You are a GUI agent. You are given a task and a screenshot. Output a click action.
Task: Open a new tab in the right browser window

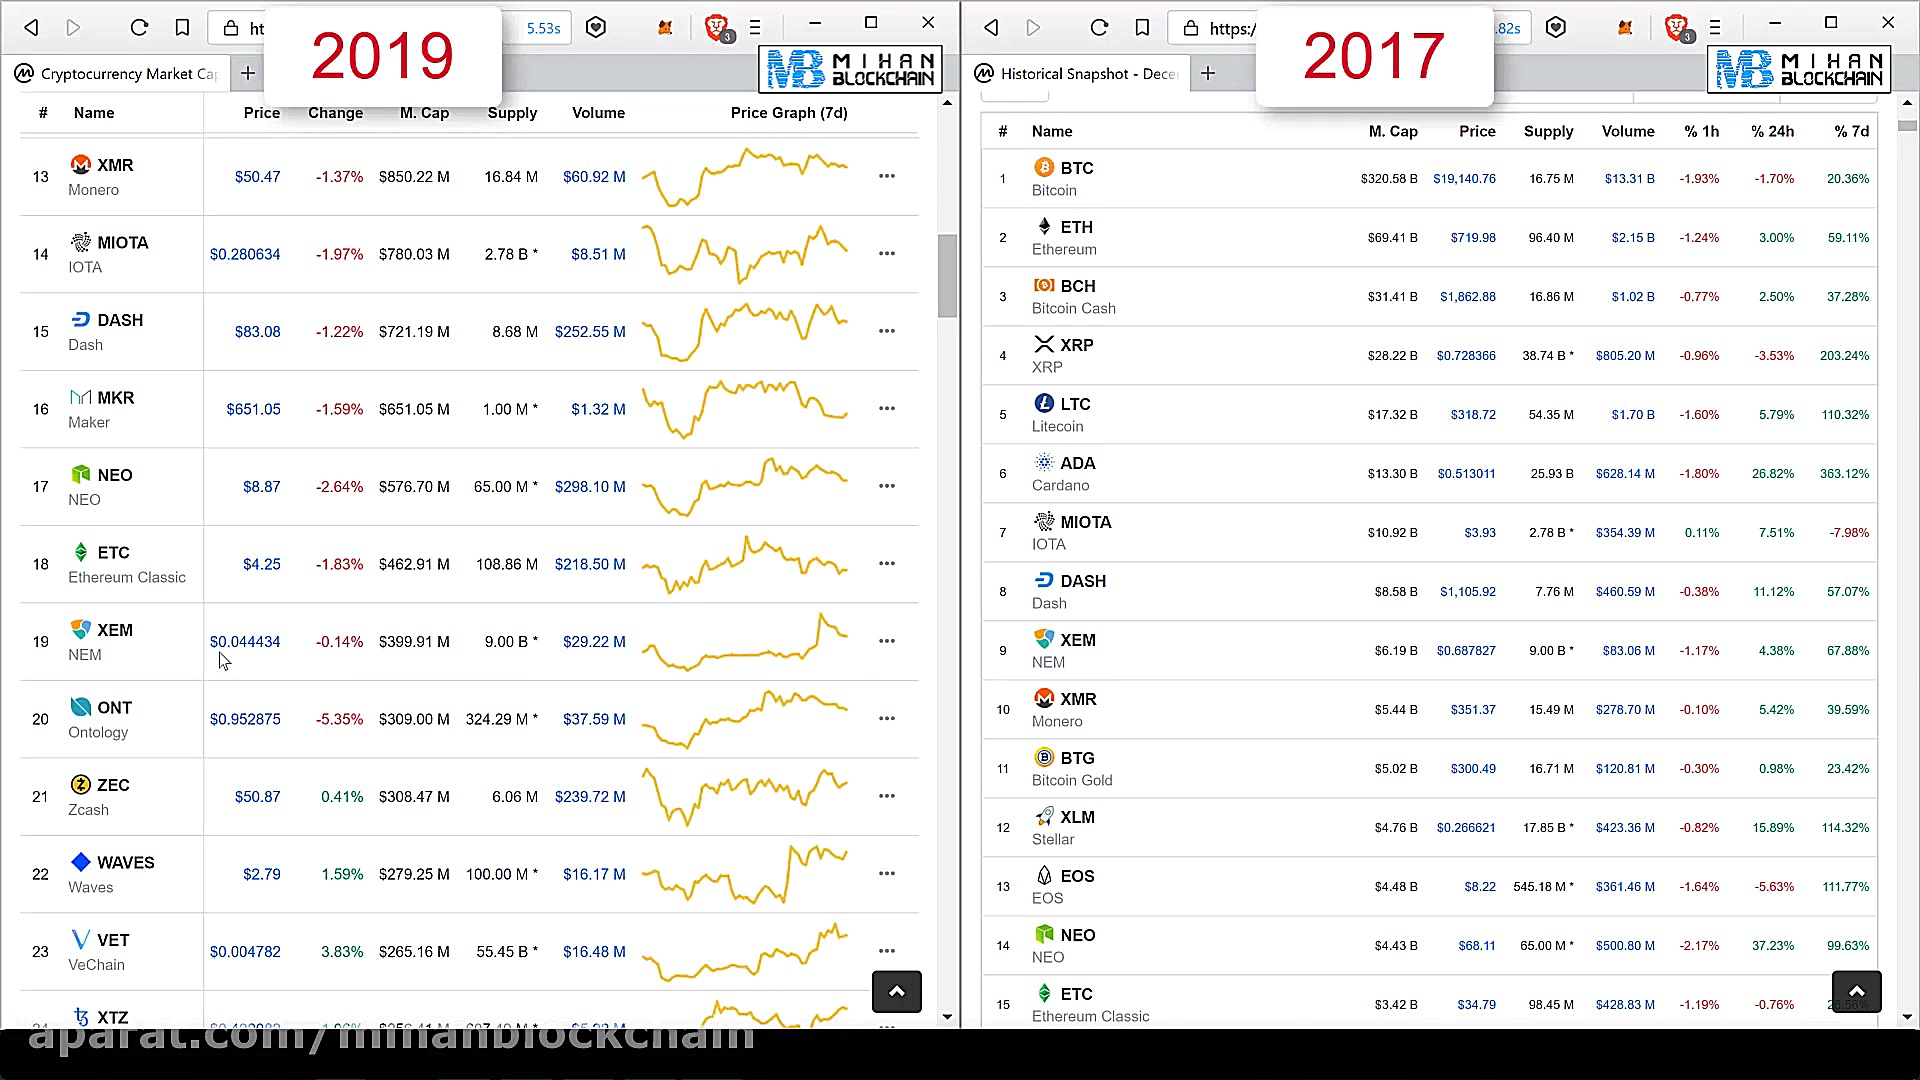tap(1208, 73)
